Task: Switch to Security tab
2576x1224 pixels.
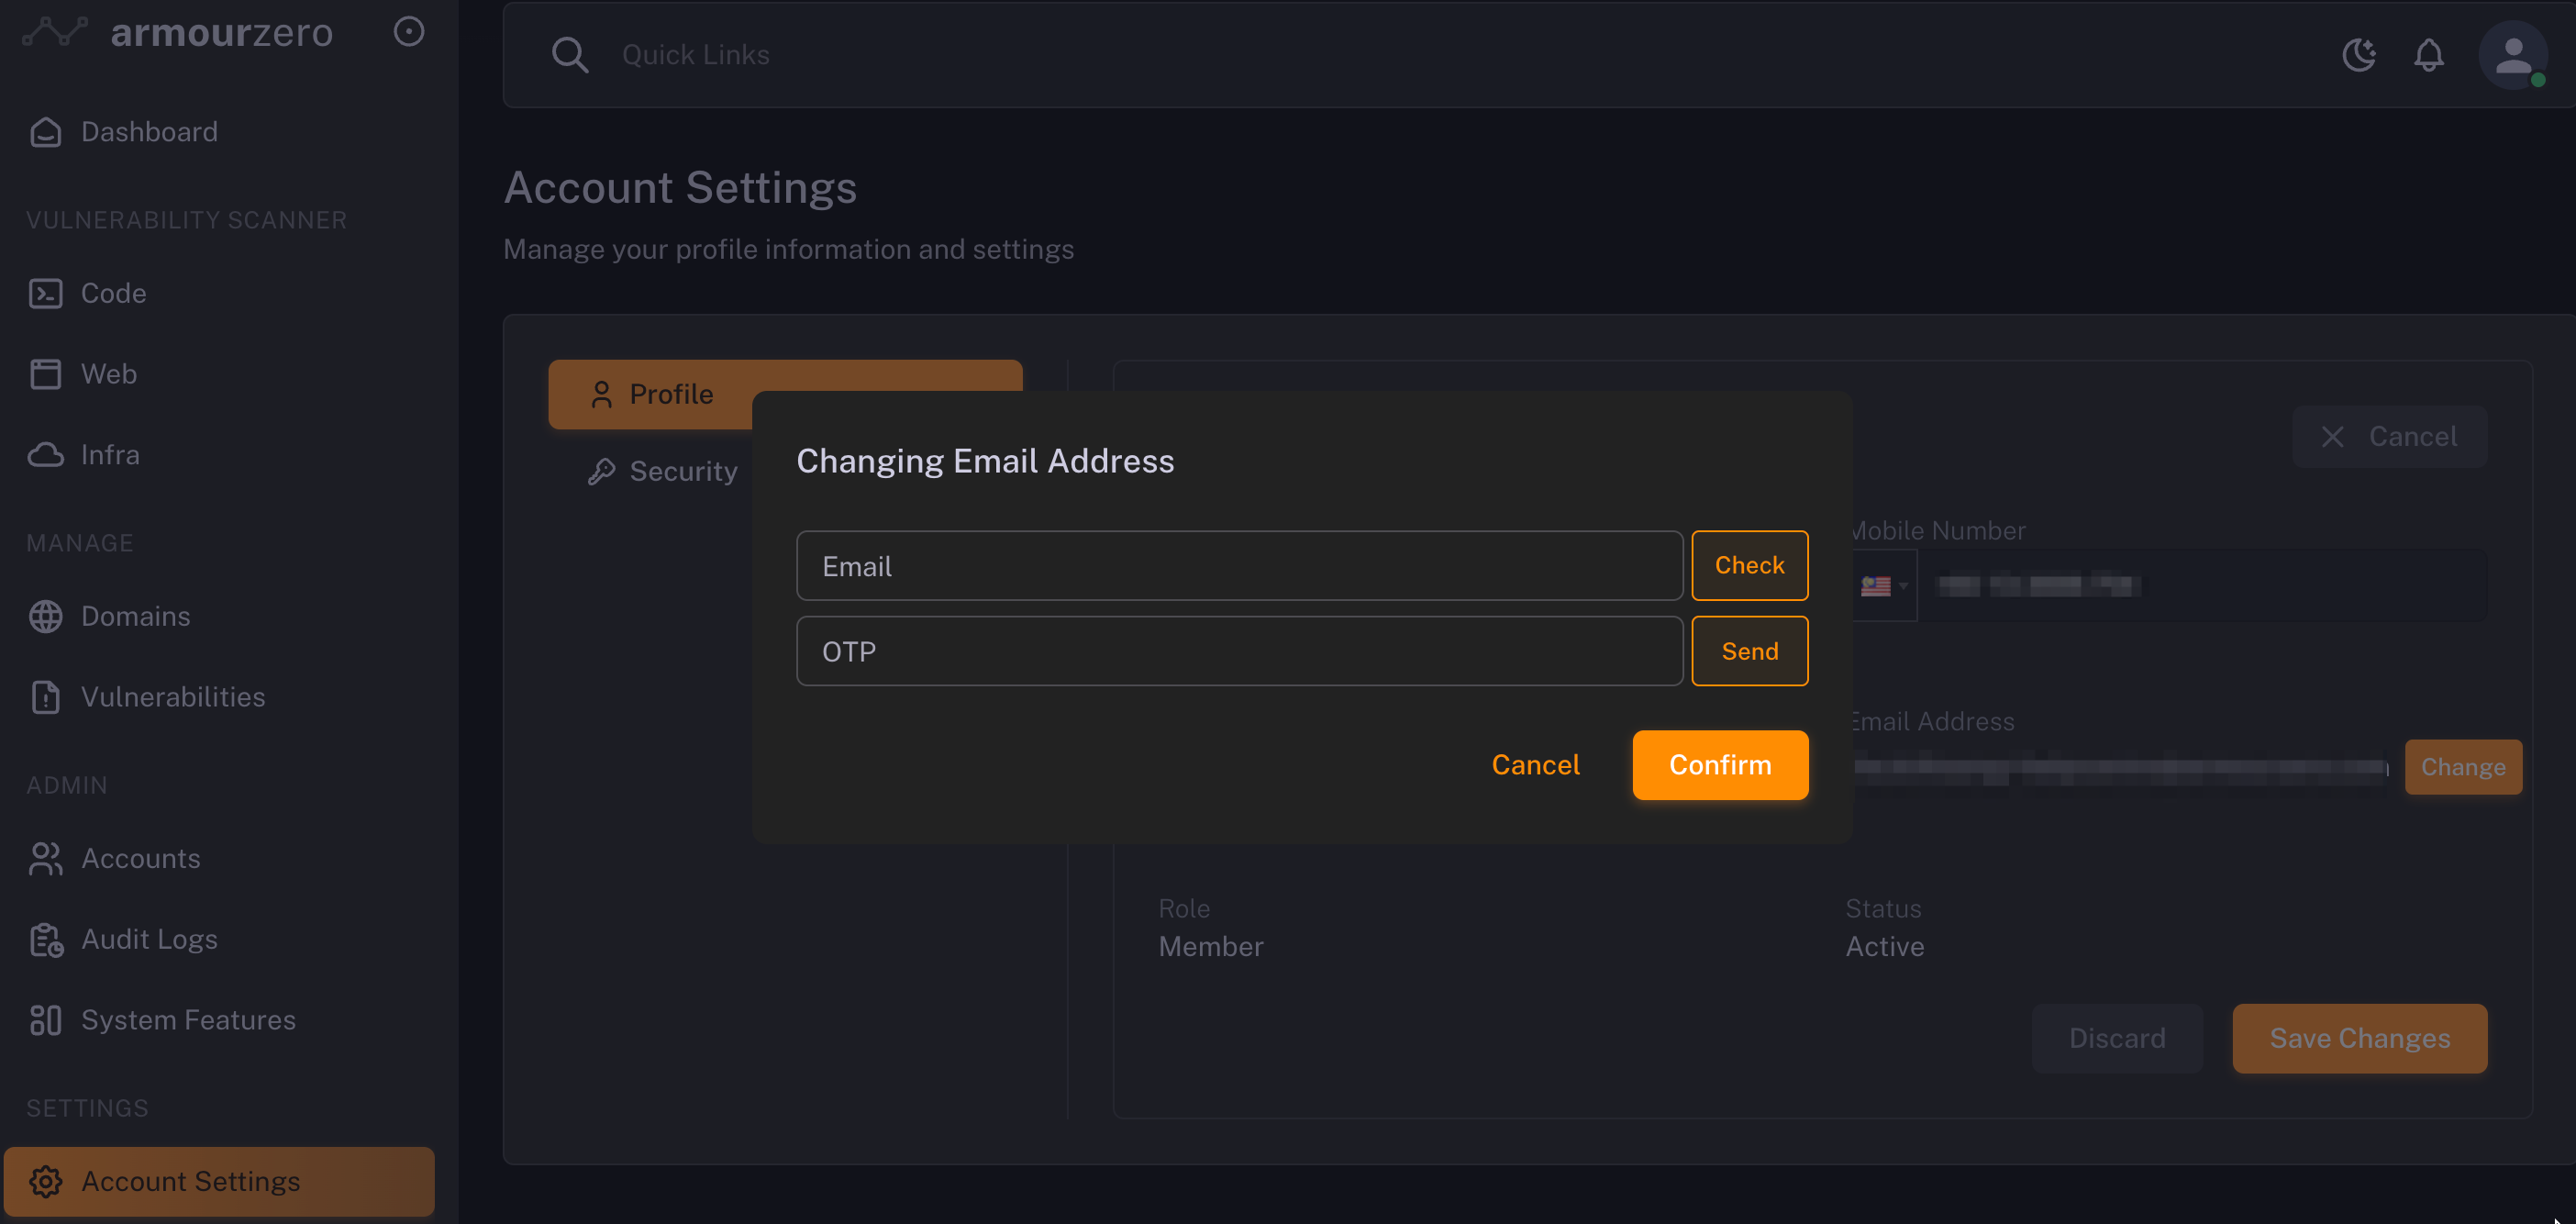Action: click(x=682, y=471)
